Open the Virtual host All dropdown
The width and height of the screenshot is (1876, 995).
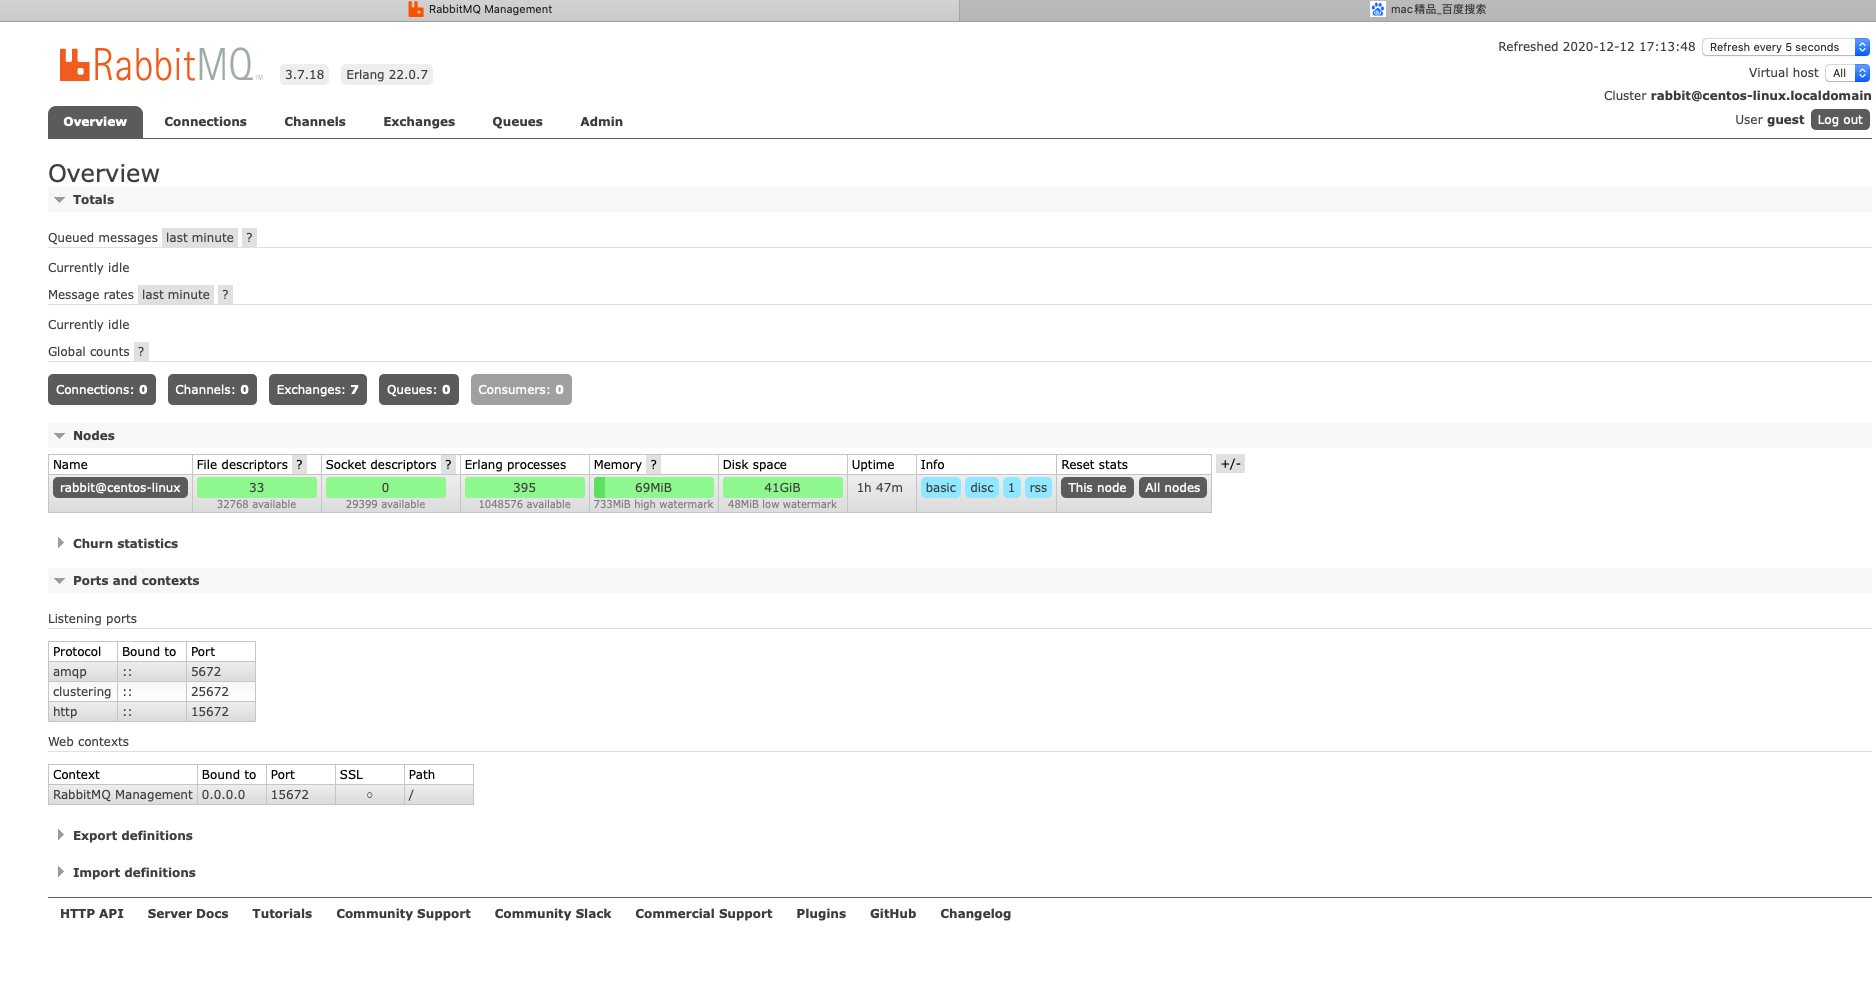(1846, 73)
